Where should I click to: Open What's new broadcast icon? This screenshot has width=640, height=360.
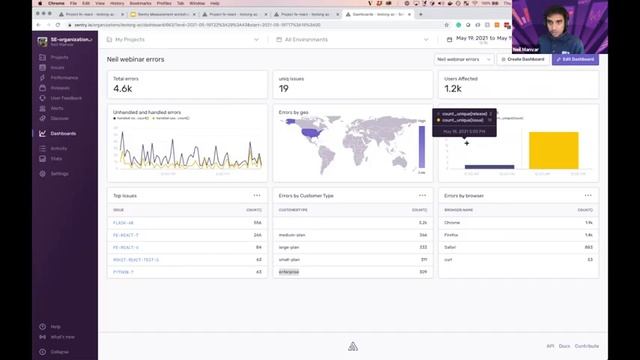click(42, 337)
